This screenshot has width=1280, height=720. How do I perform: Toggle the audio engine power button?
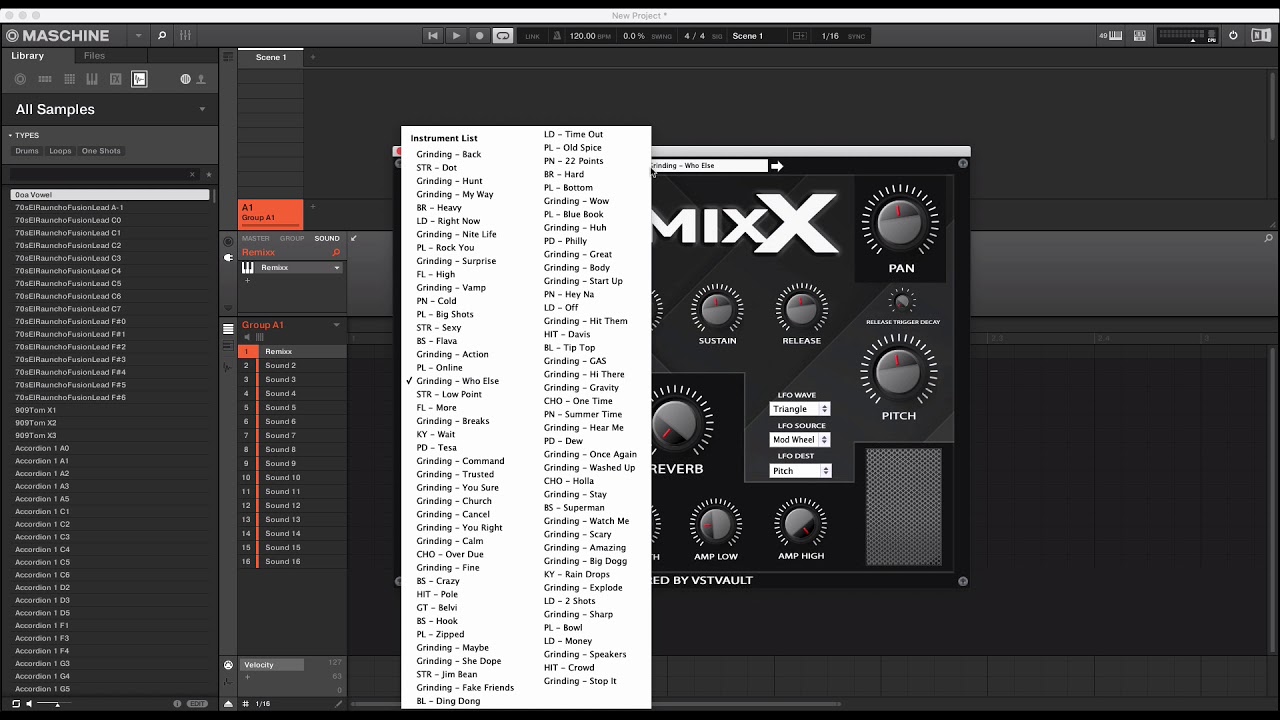(1233, 35)
